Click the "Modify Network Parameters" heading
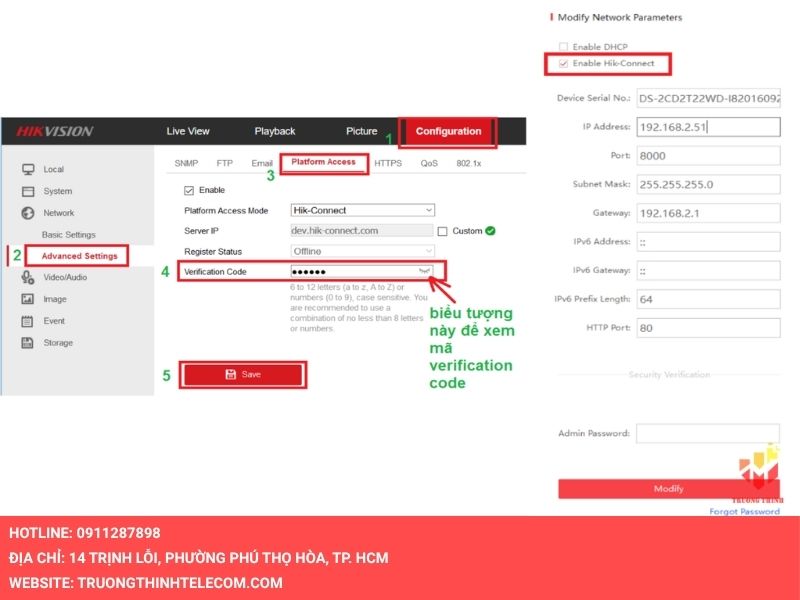Viewport: 800px width, 600px height. 619,17
